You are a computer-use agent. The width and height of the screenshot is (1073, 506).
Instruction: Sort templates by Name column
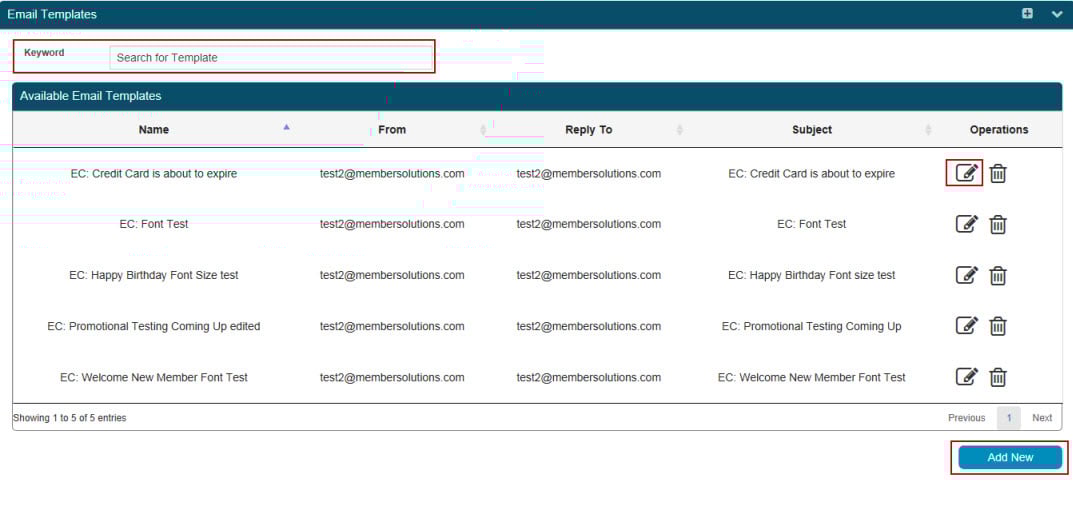click(154, 129)
